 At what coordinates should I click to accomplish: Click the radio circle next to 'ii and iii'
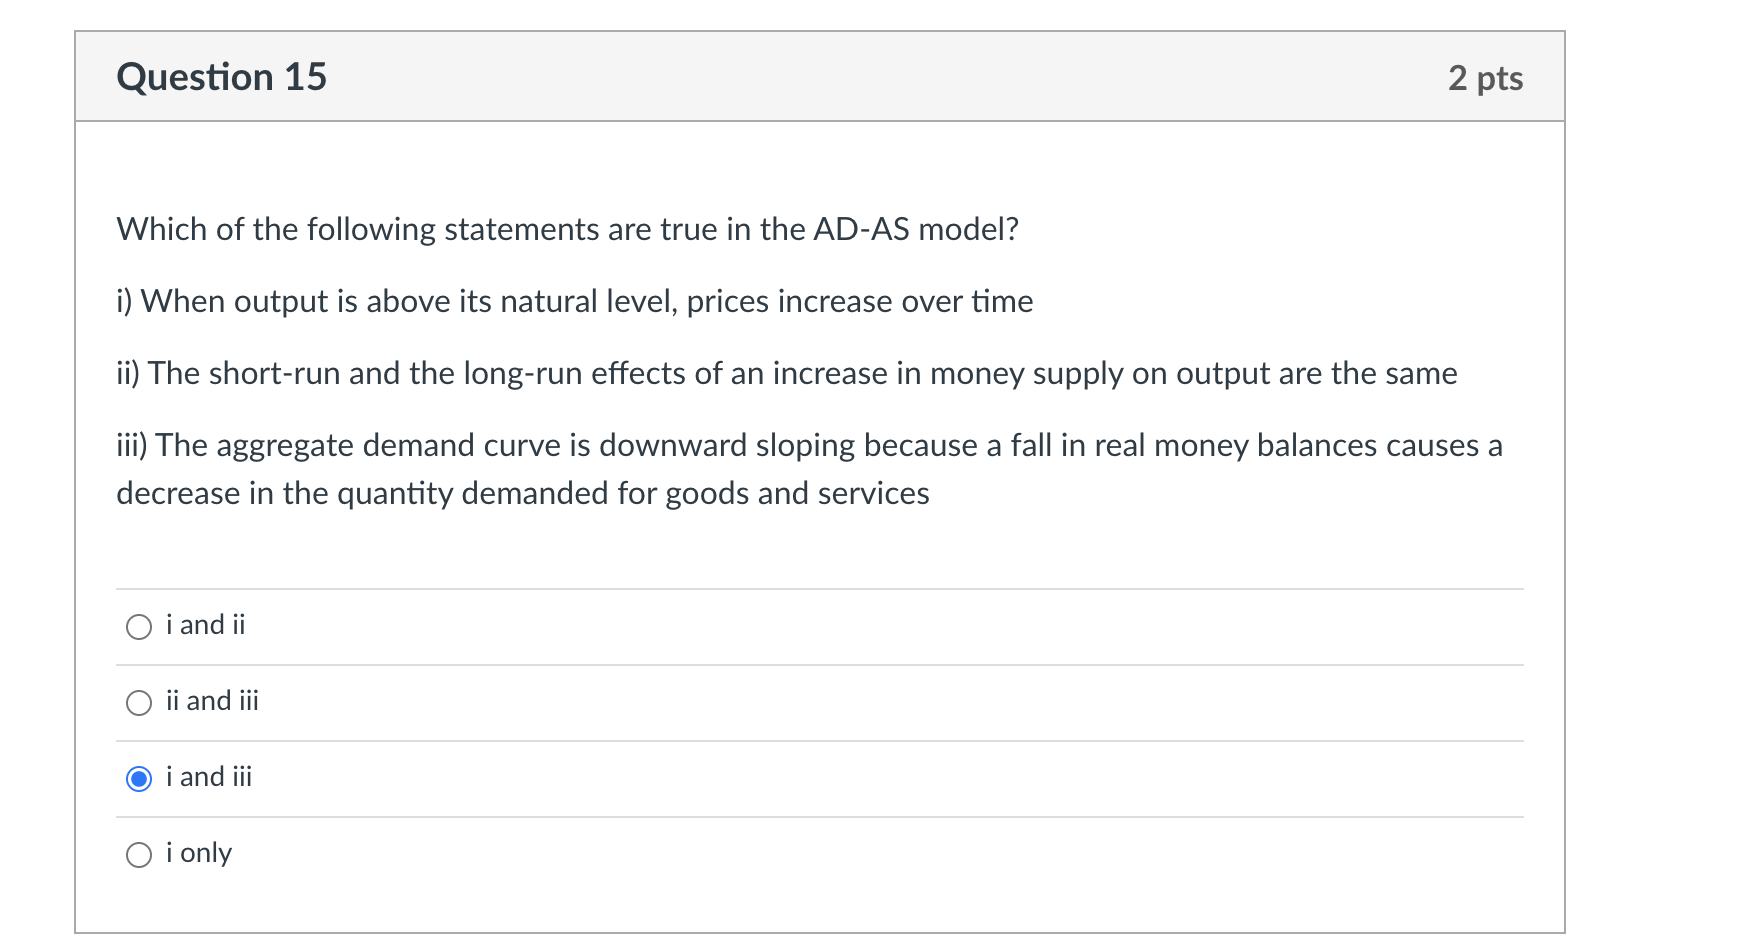point(139,703)
